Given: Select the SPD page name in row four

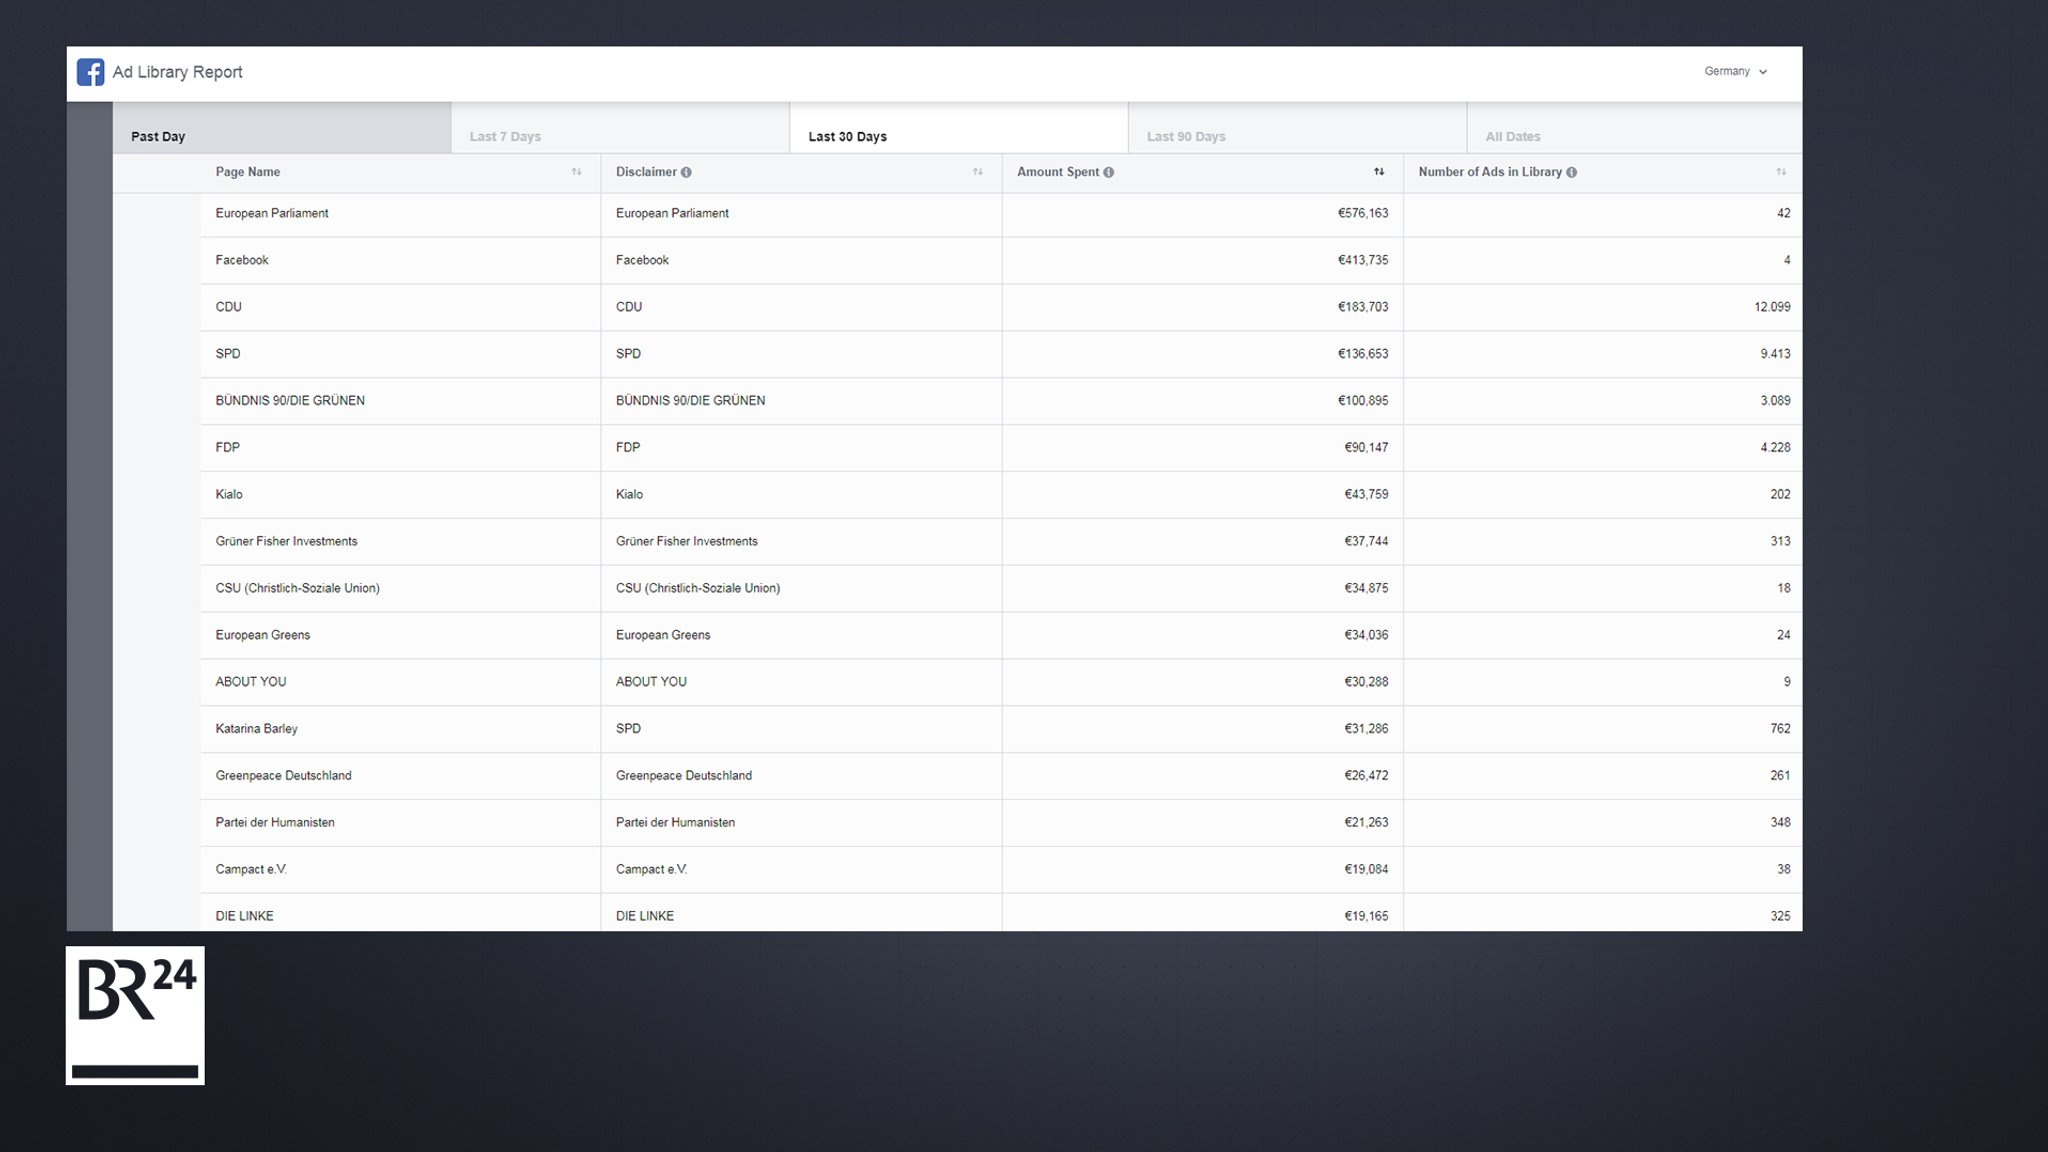Looking at the screenshot, I should tap(228, 354).
